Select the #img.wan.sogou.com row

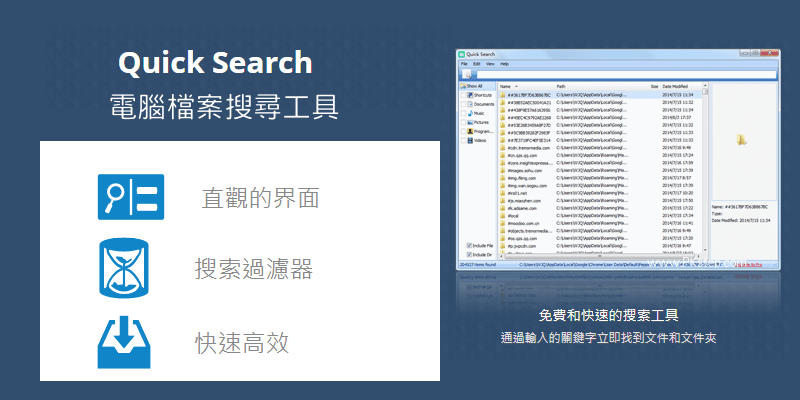(x=601, y=186)
